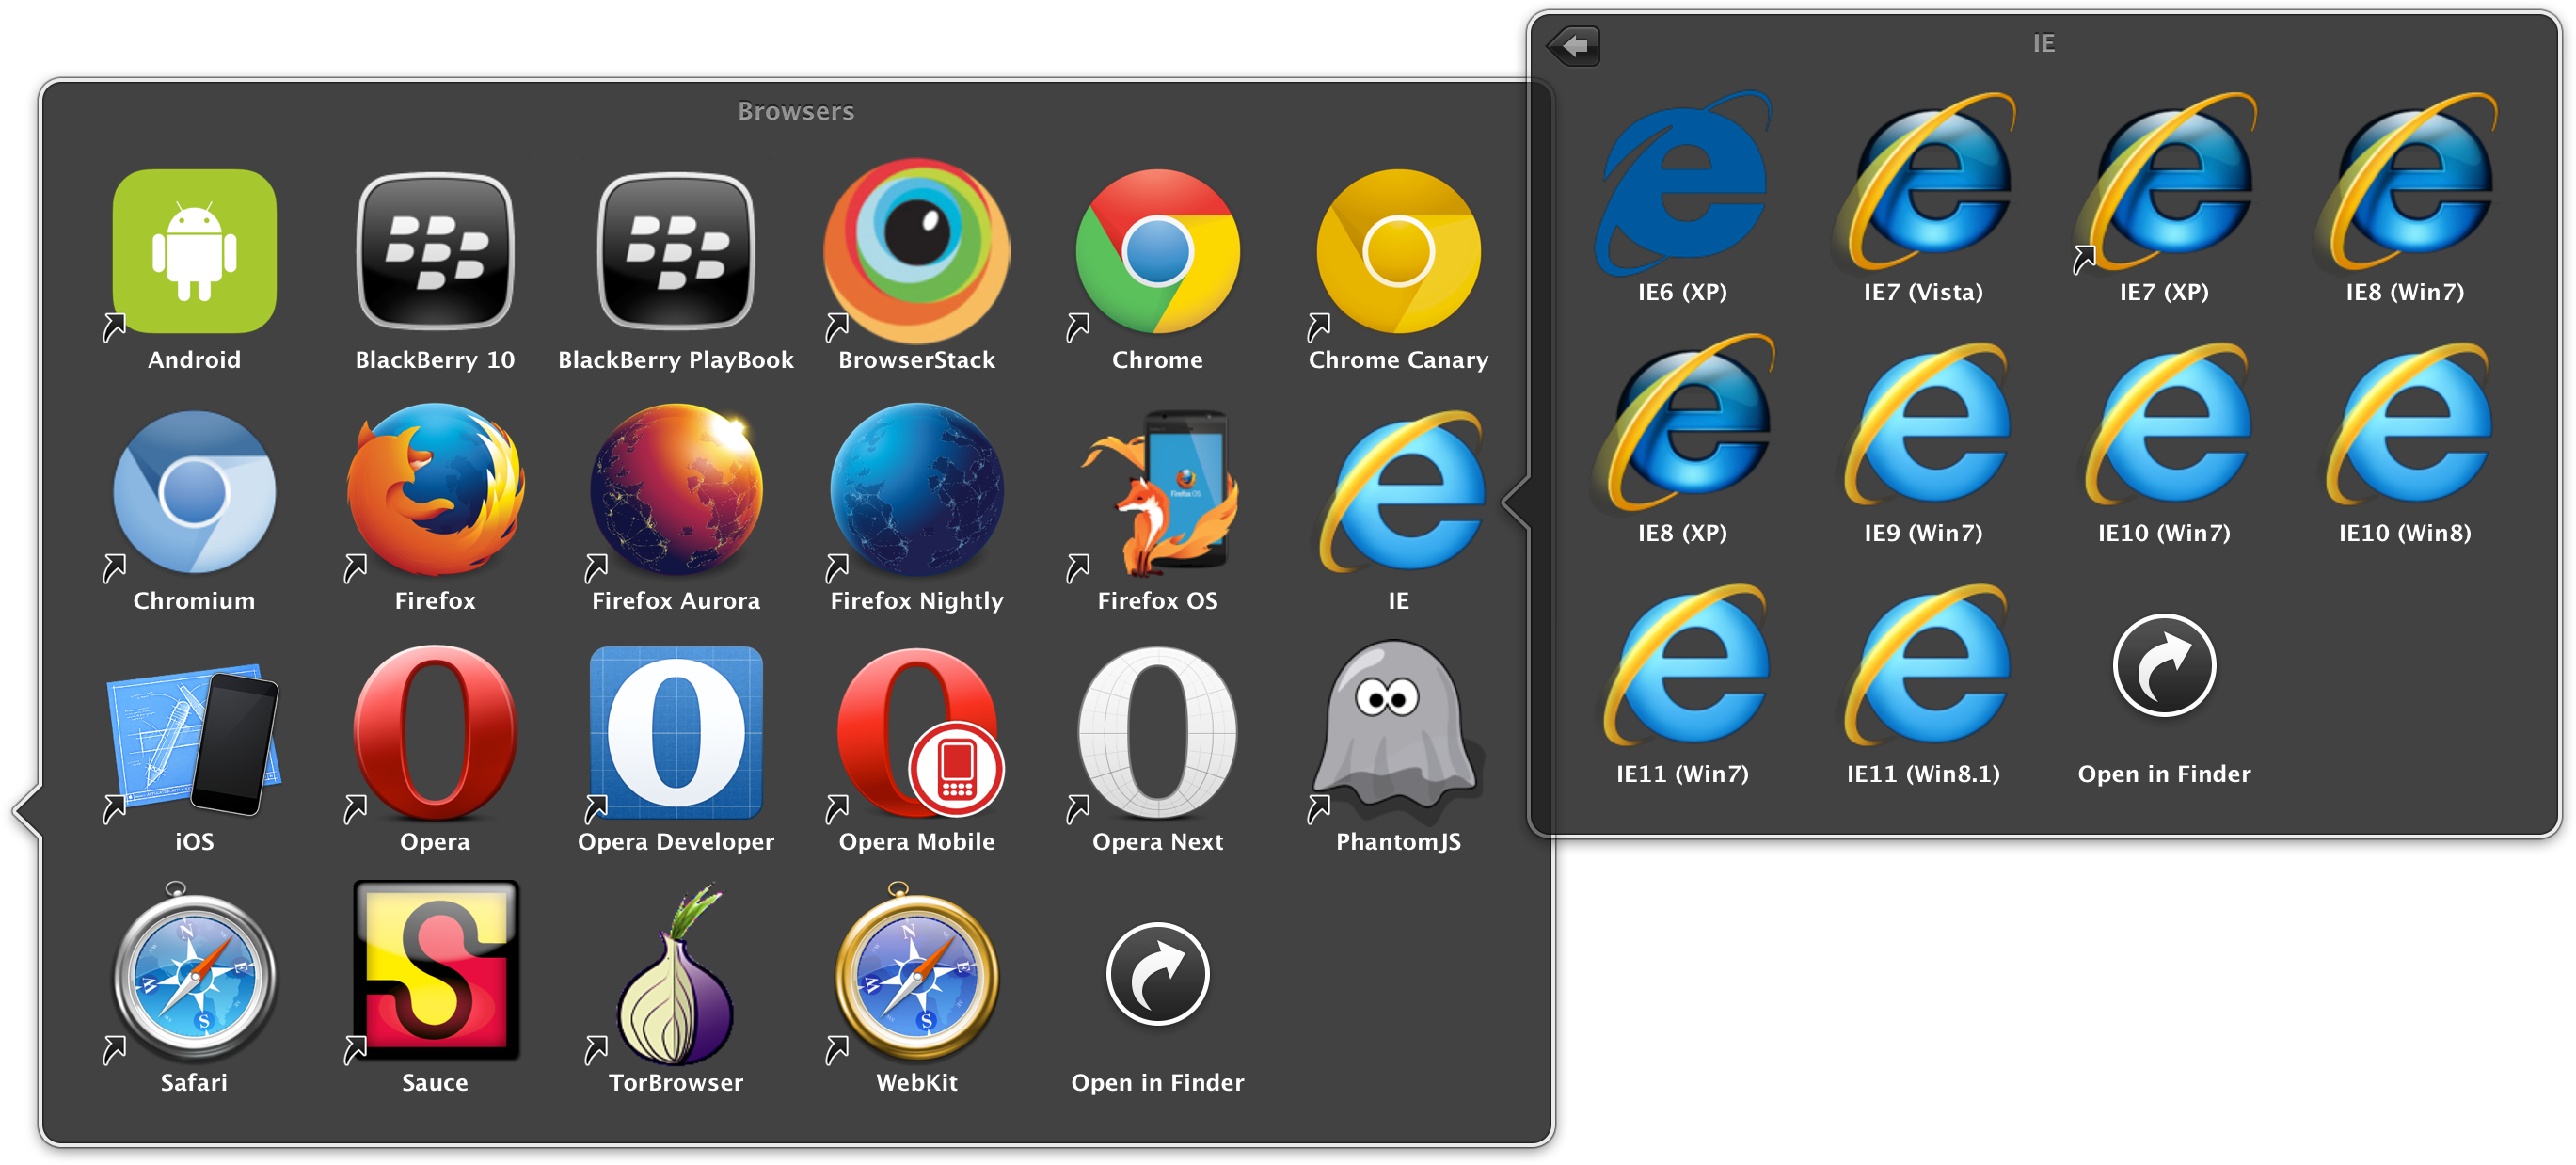Click the PhantomJS ghost icon
Screen dimensions: 2576x1165
tap(1398, 733)
